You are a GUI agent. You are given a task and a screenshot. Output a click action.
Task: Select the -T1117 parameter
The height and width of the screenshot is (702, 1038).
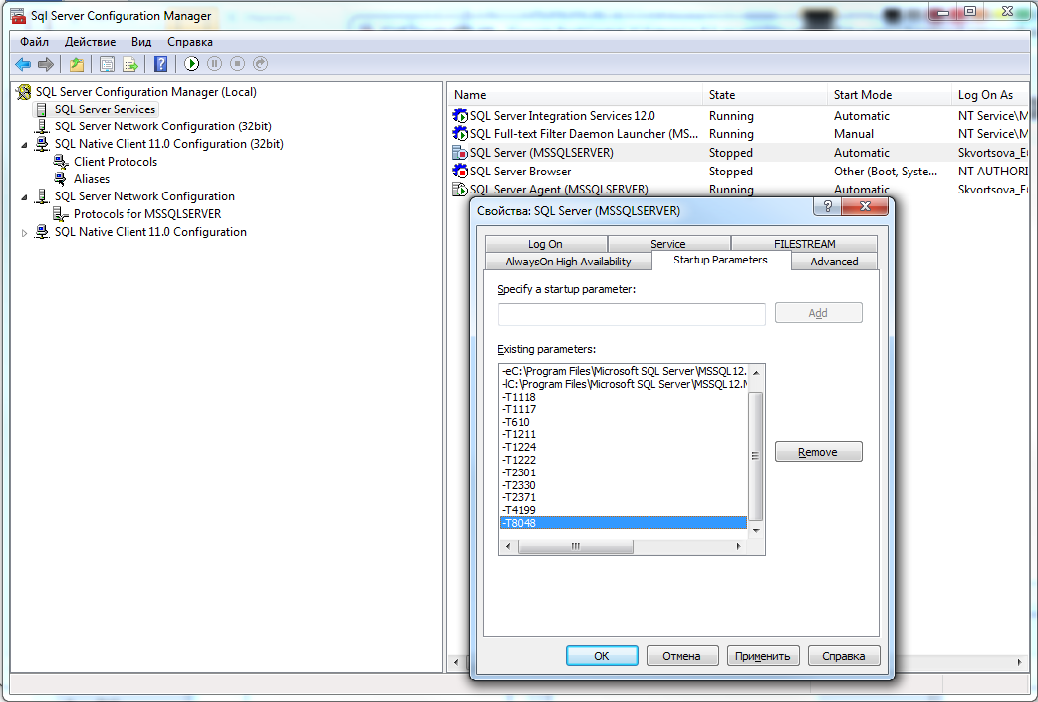pyautogui.click(x=624, y=409)
